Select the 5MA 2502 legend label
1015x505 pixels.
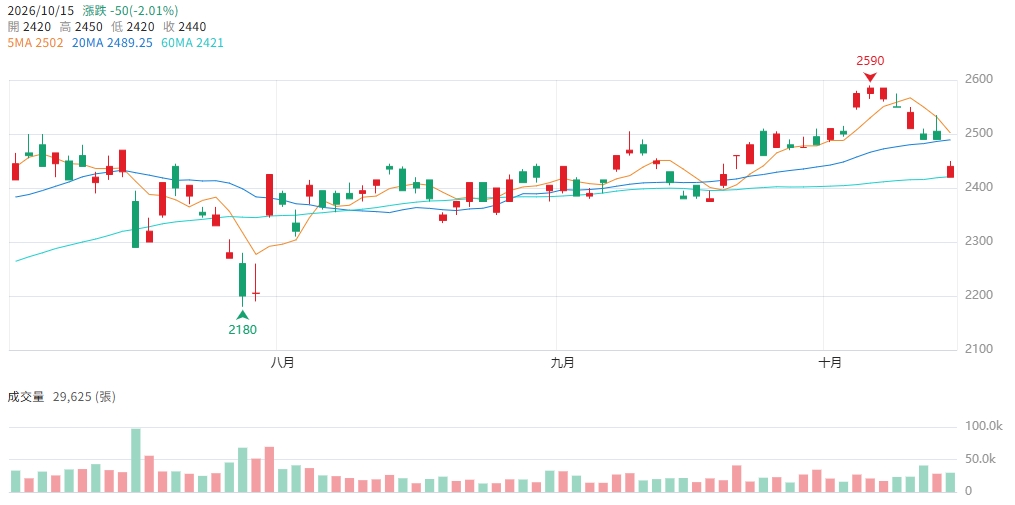(x=36, y=43)
